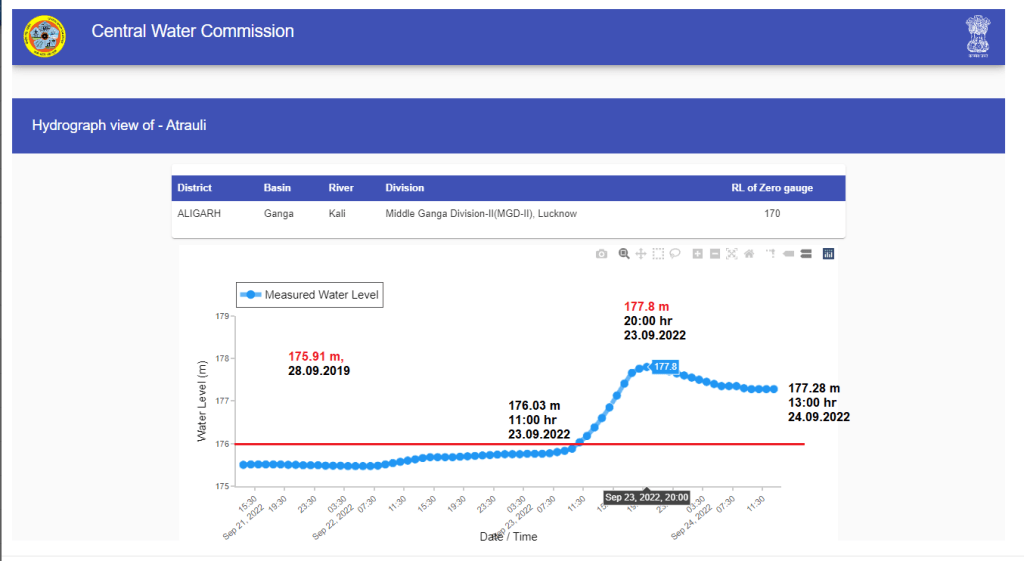Click the Plotly logo icon
This screenshot has height=561, width=1024.
828,254
